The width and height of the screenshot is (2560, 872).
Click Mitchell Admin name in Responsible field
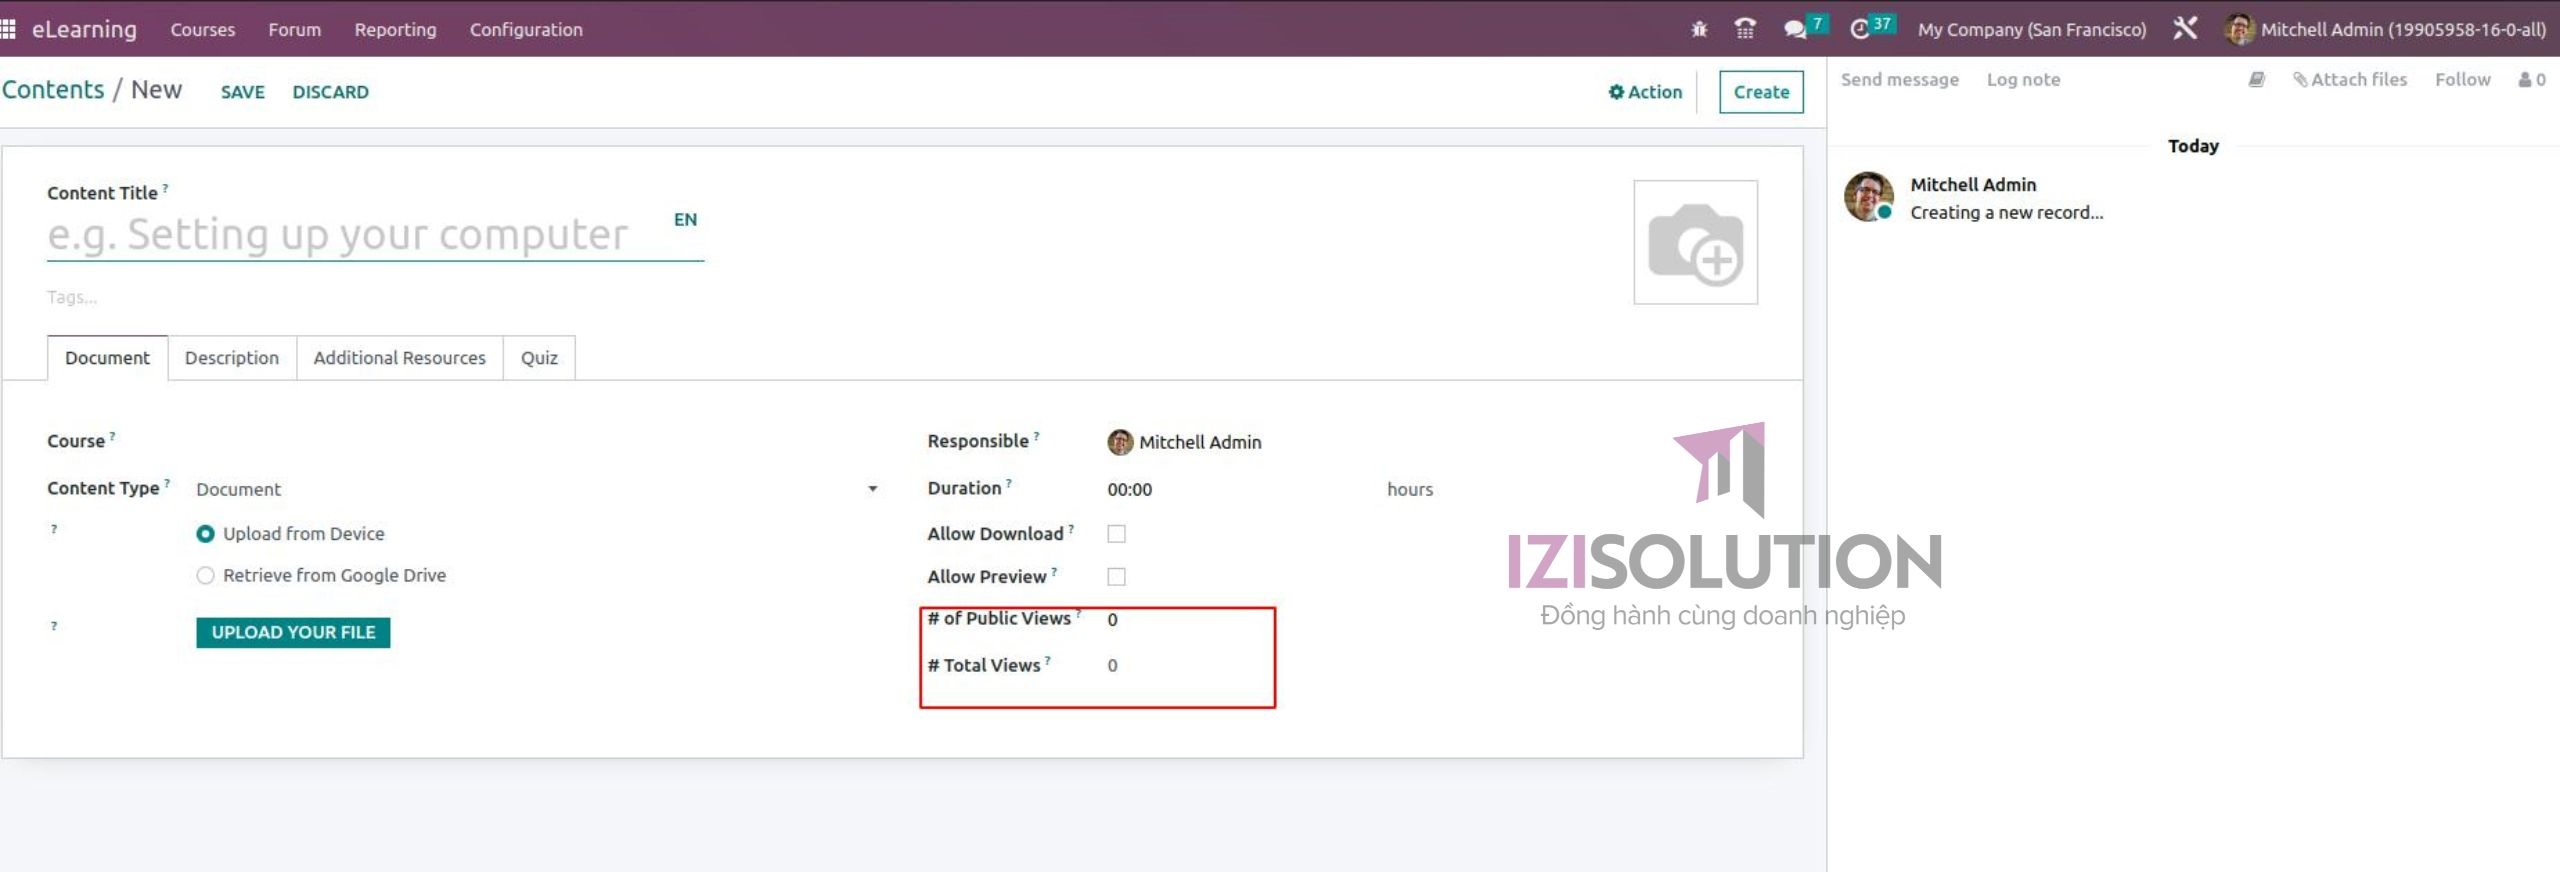1200,442
